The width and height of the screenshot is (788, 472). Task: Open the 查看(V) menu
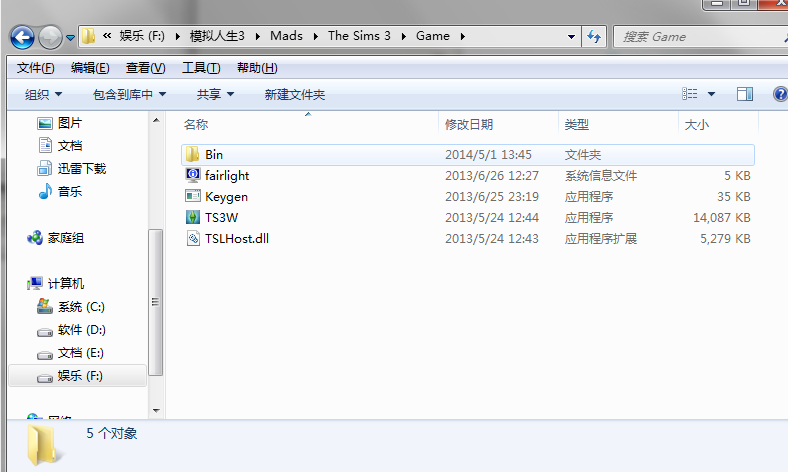145,68
